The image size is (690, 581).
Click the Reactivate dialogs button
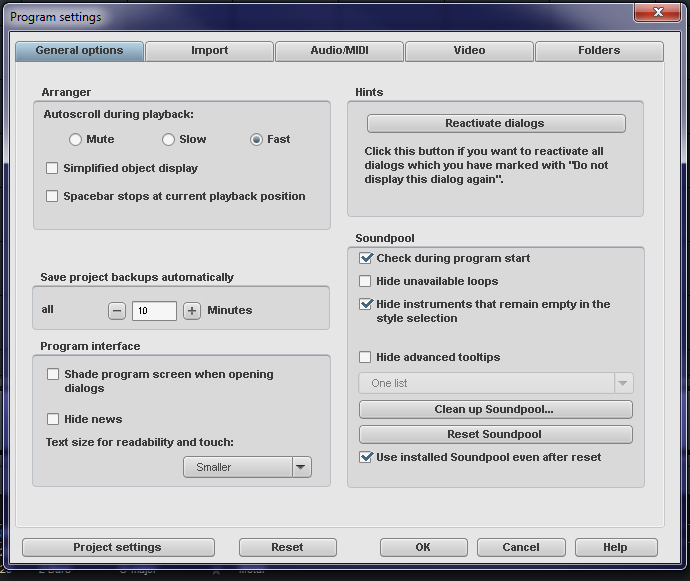click(496, 123)
